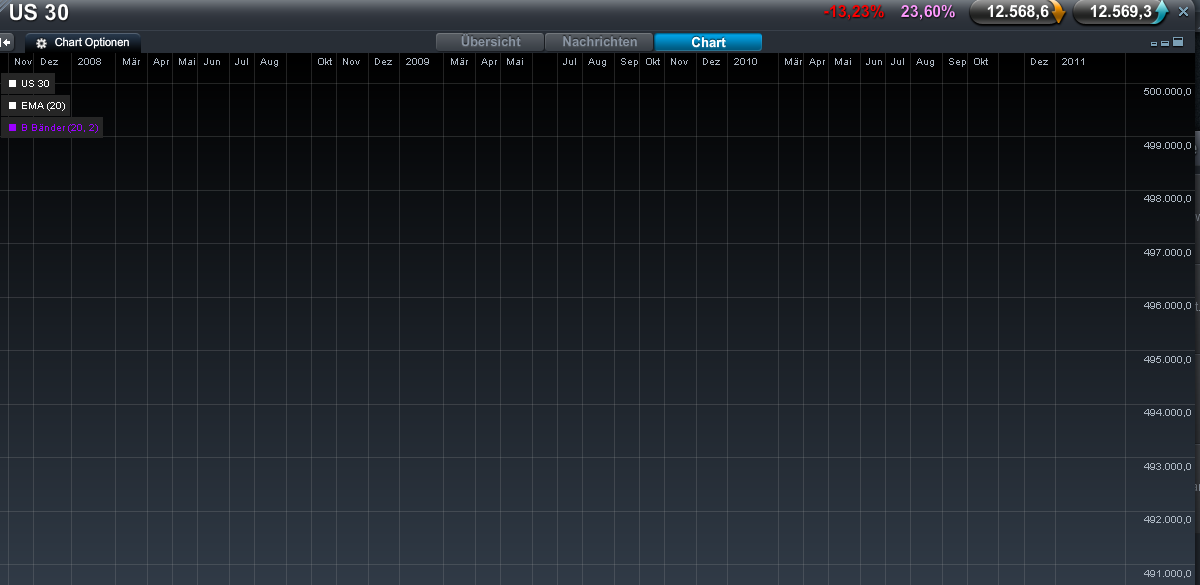
Task: Toggle the US 30 series in the legend
Action: [x=28, y=84]
